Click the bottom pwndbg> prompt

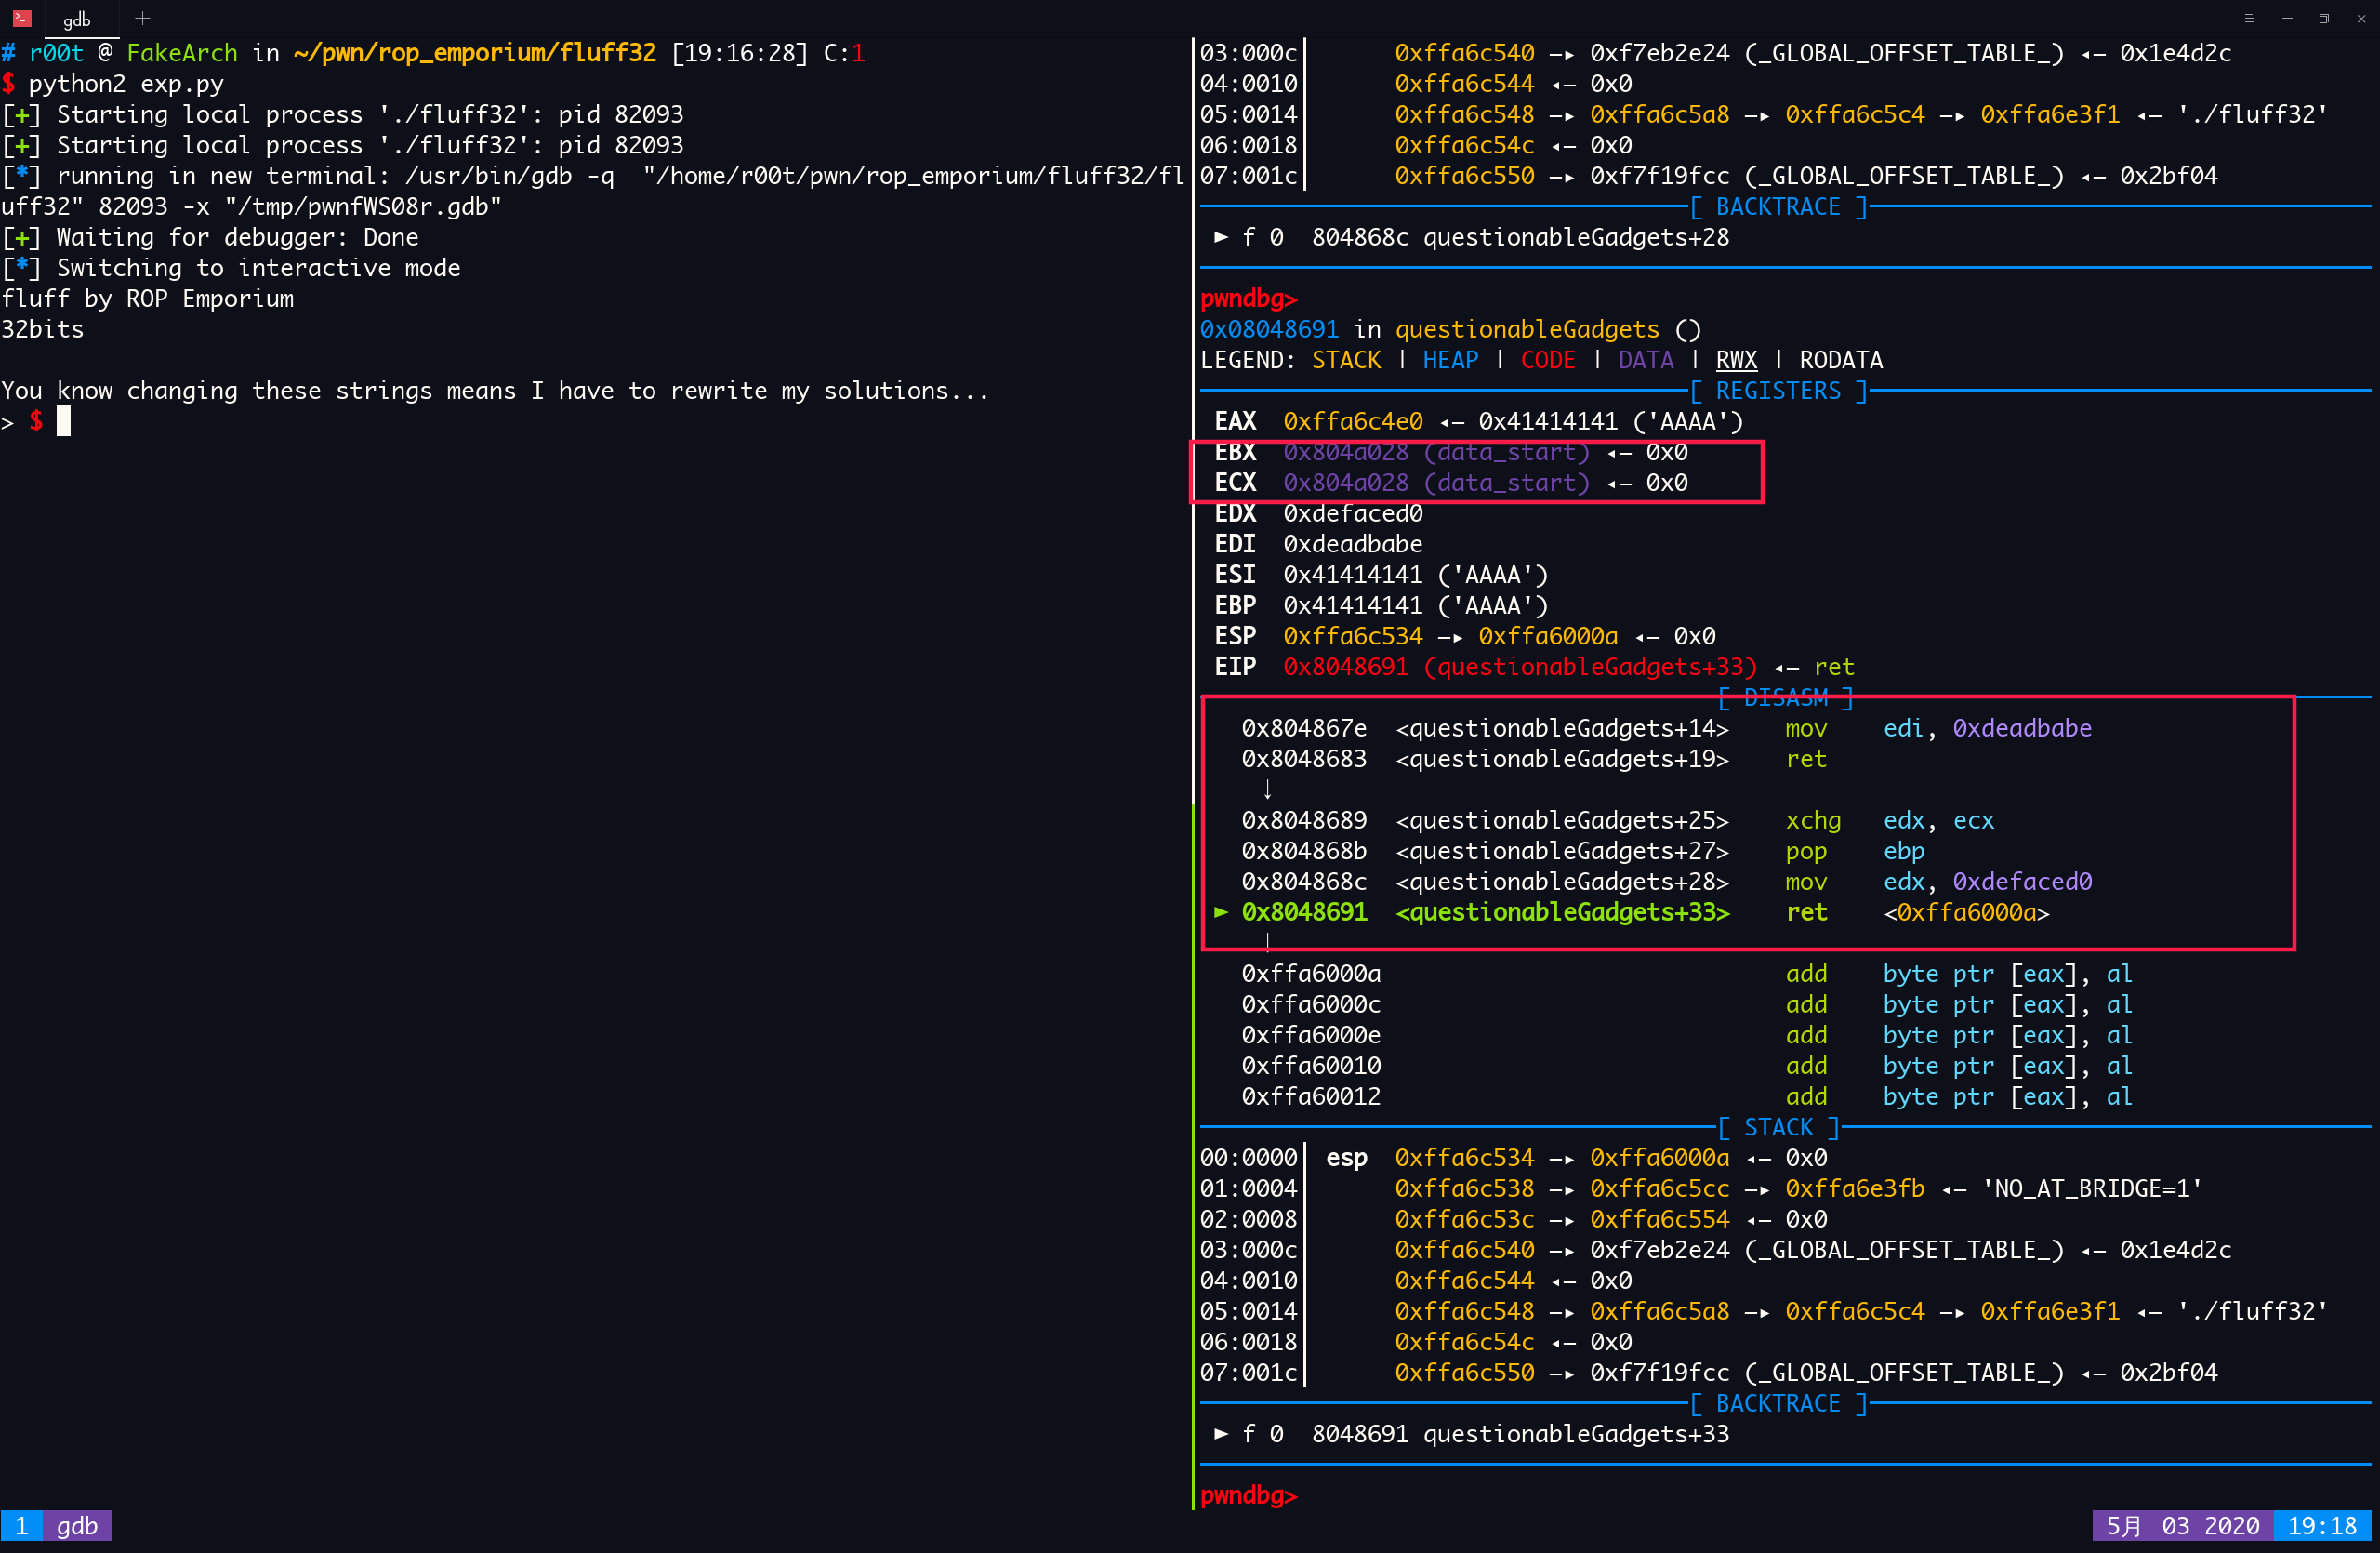coord(1248,1494)
